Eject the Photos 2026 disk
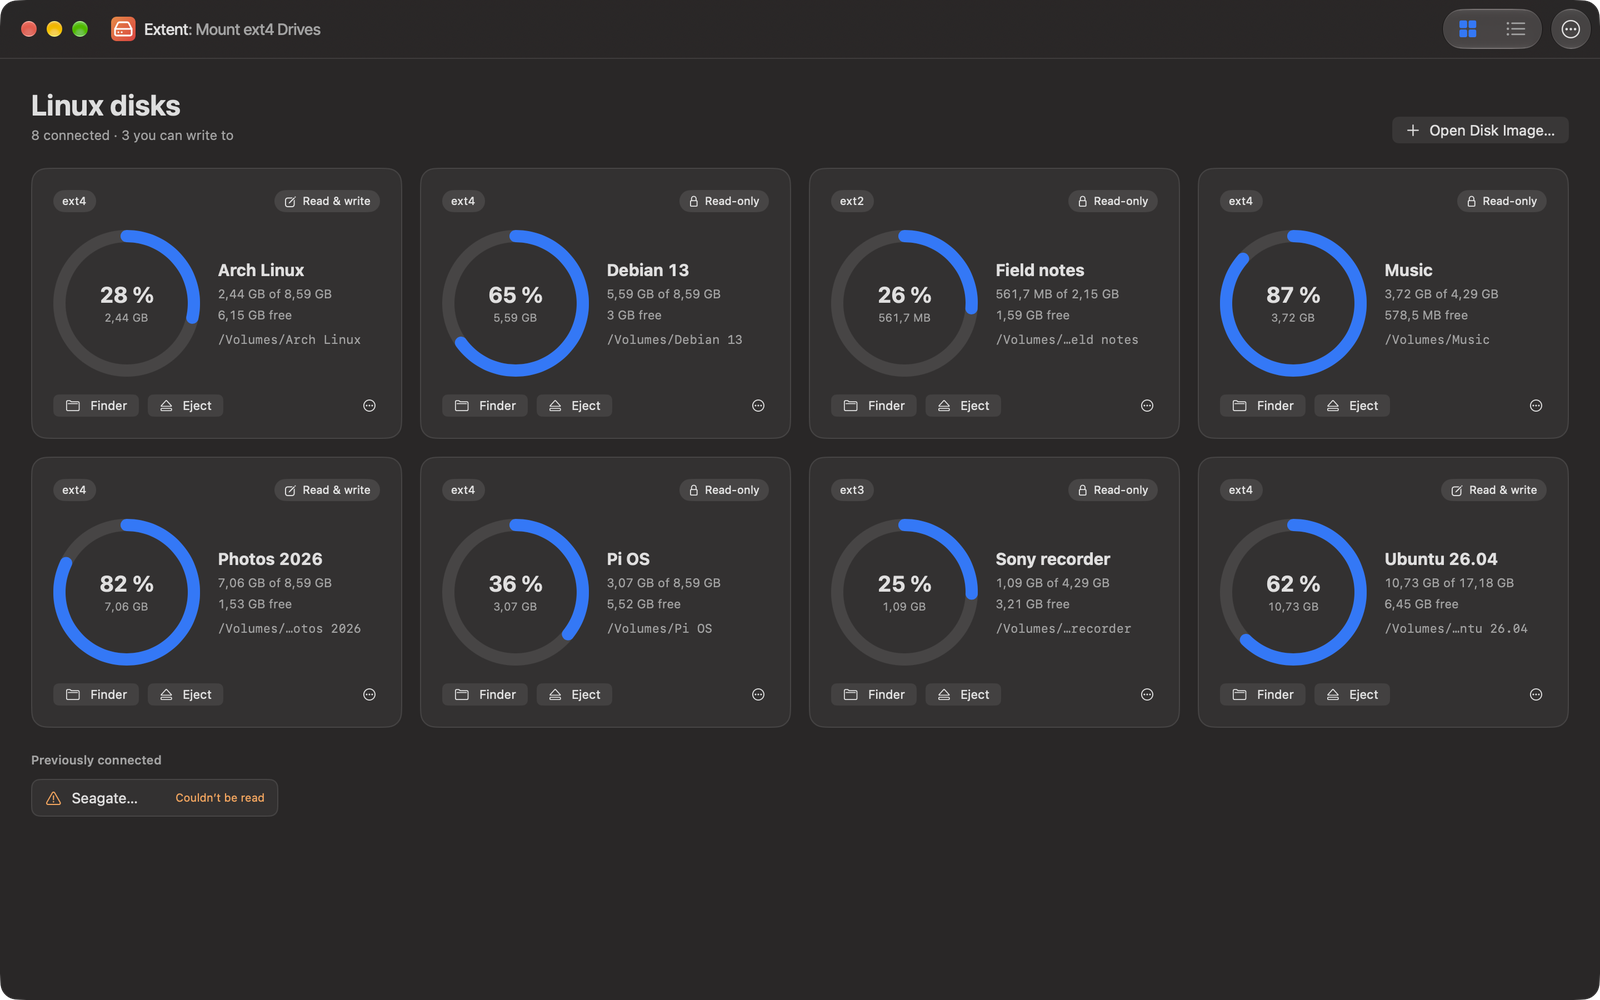The width and height of the screenshot is (1600, 1000). click(185, 694)
